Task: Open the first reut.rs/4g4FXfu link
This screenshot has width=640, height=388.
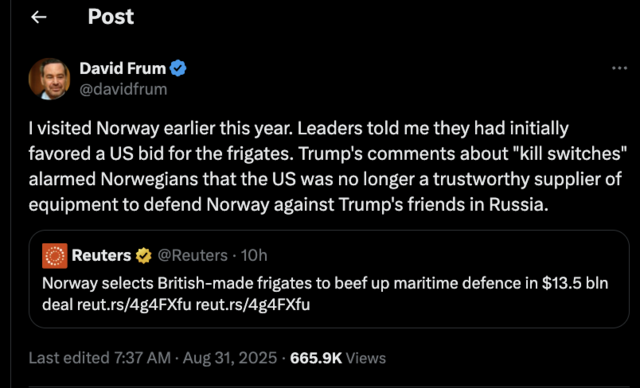Action: coord(134,305)
